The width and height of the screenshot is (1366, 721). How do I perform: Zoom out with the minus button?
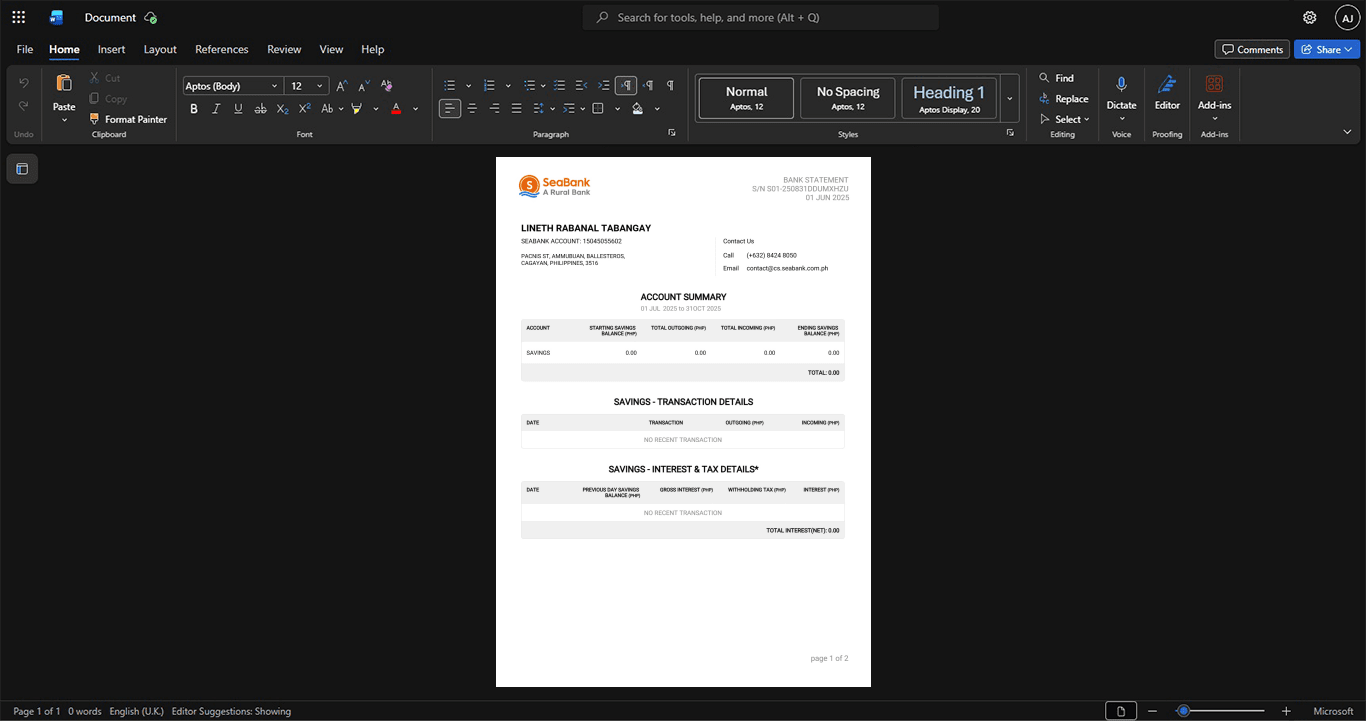(x=1152, y=711)
